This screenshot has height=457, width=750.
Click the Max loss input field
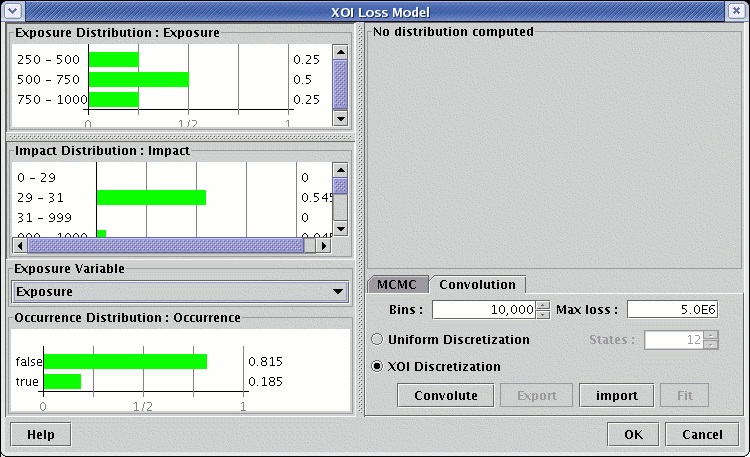point(673,310)
